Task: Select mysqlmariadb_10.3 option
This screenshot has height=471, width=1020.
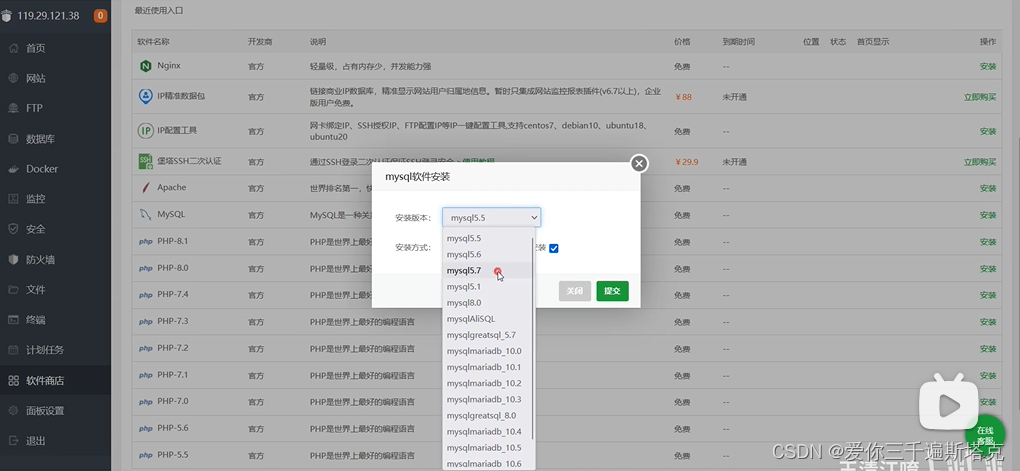Action: (x=488, y=399)
